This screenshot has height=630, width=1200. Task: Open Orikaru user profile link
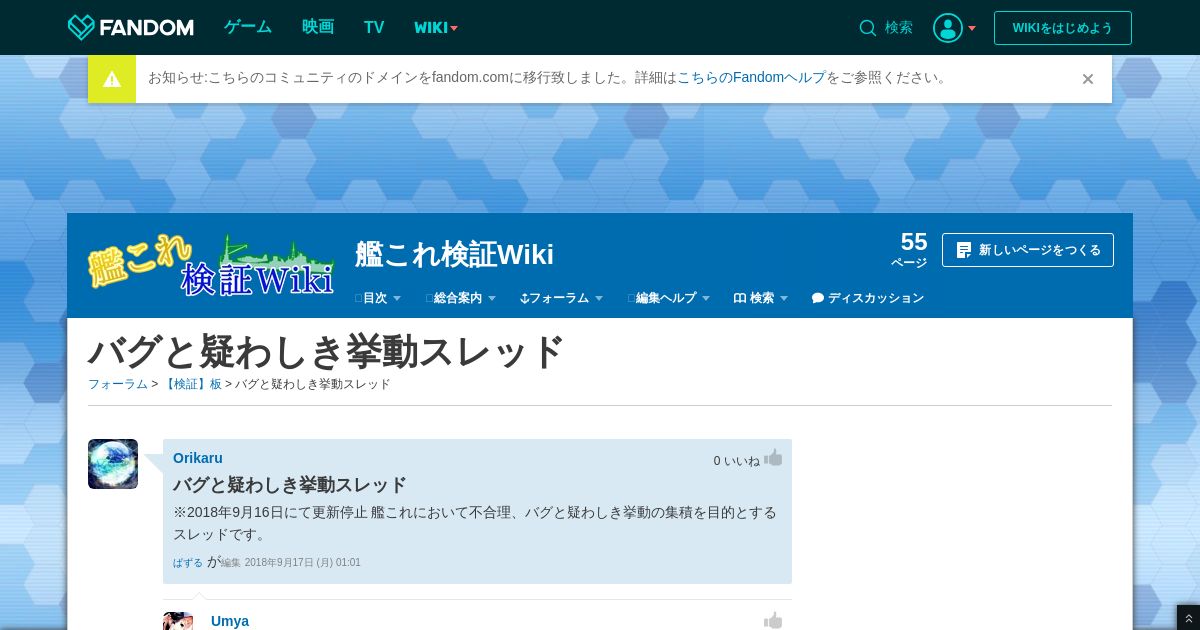tap(198, 458)
